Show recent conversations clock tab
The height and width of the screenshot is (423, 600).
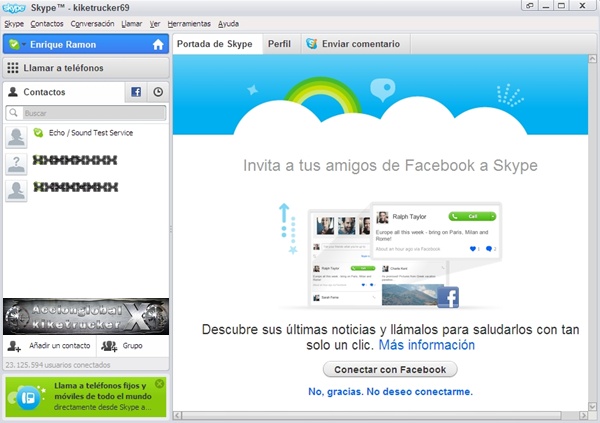(x=158, y=92)
